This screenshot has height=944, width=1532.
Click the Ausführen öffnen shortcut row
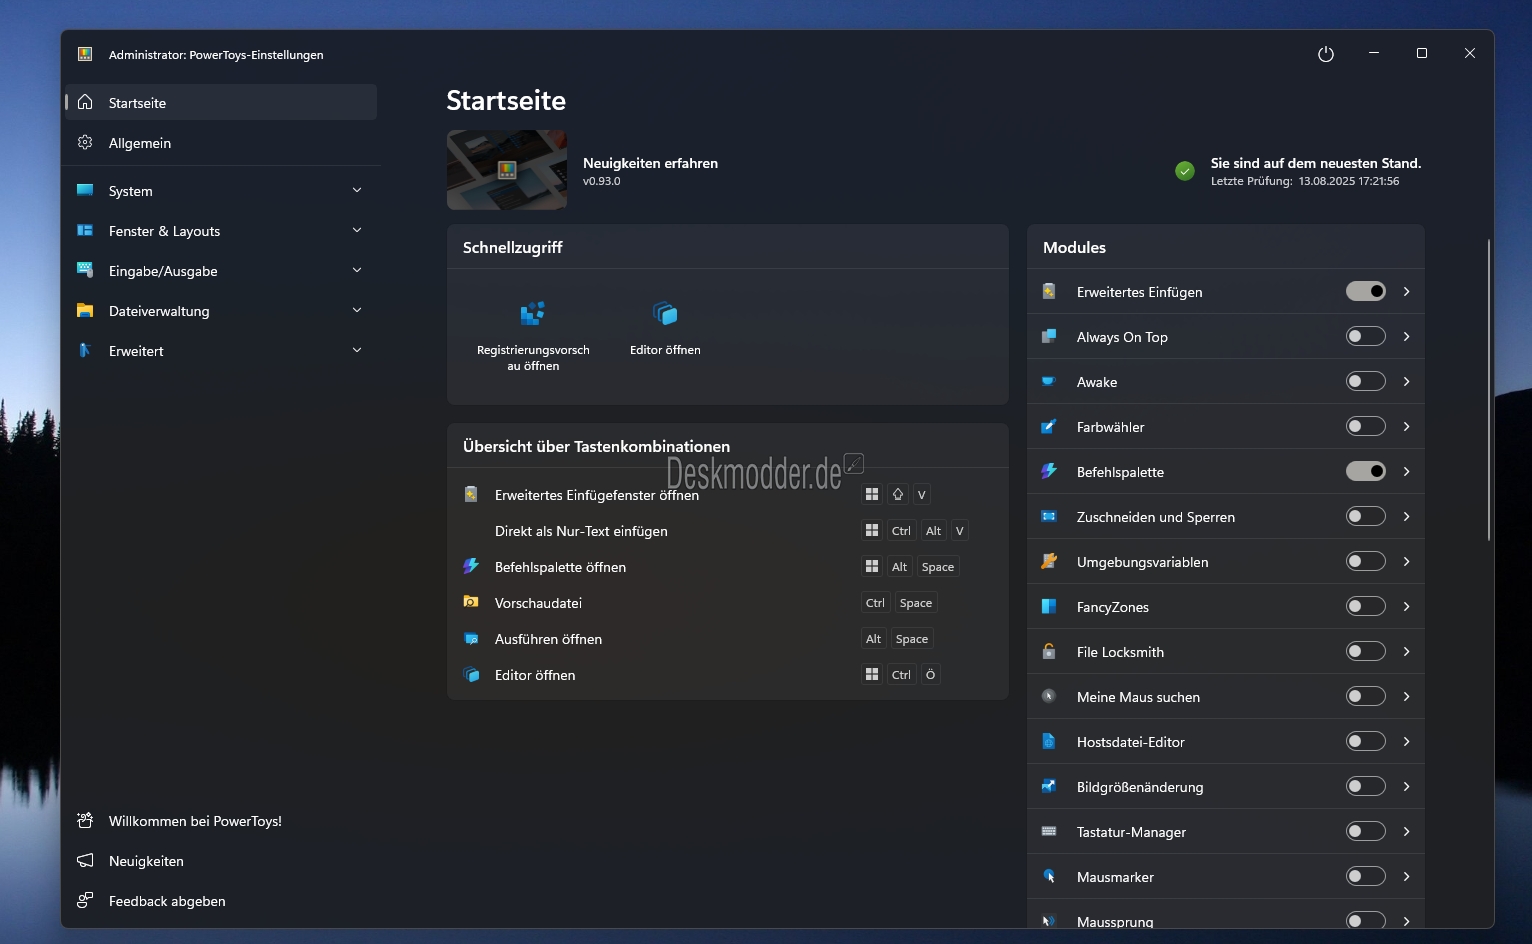[727, 638]
